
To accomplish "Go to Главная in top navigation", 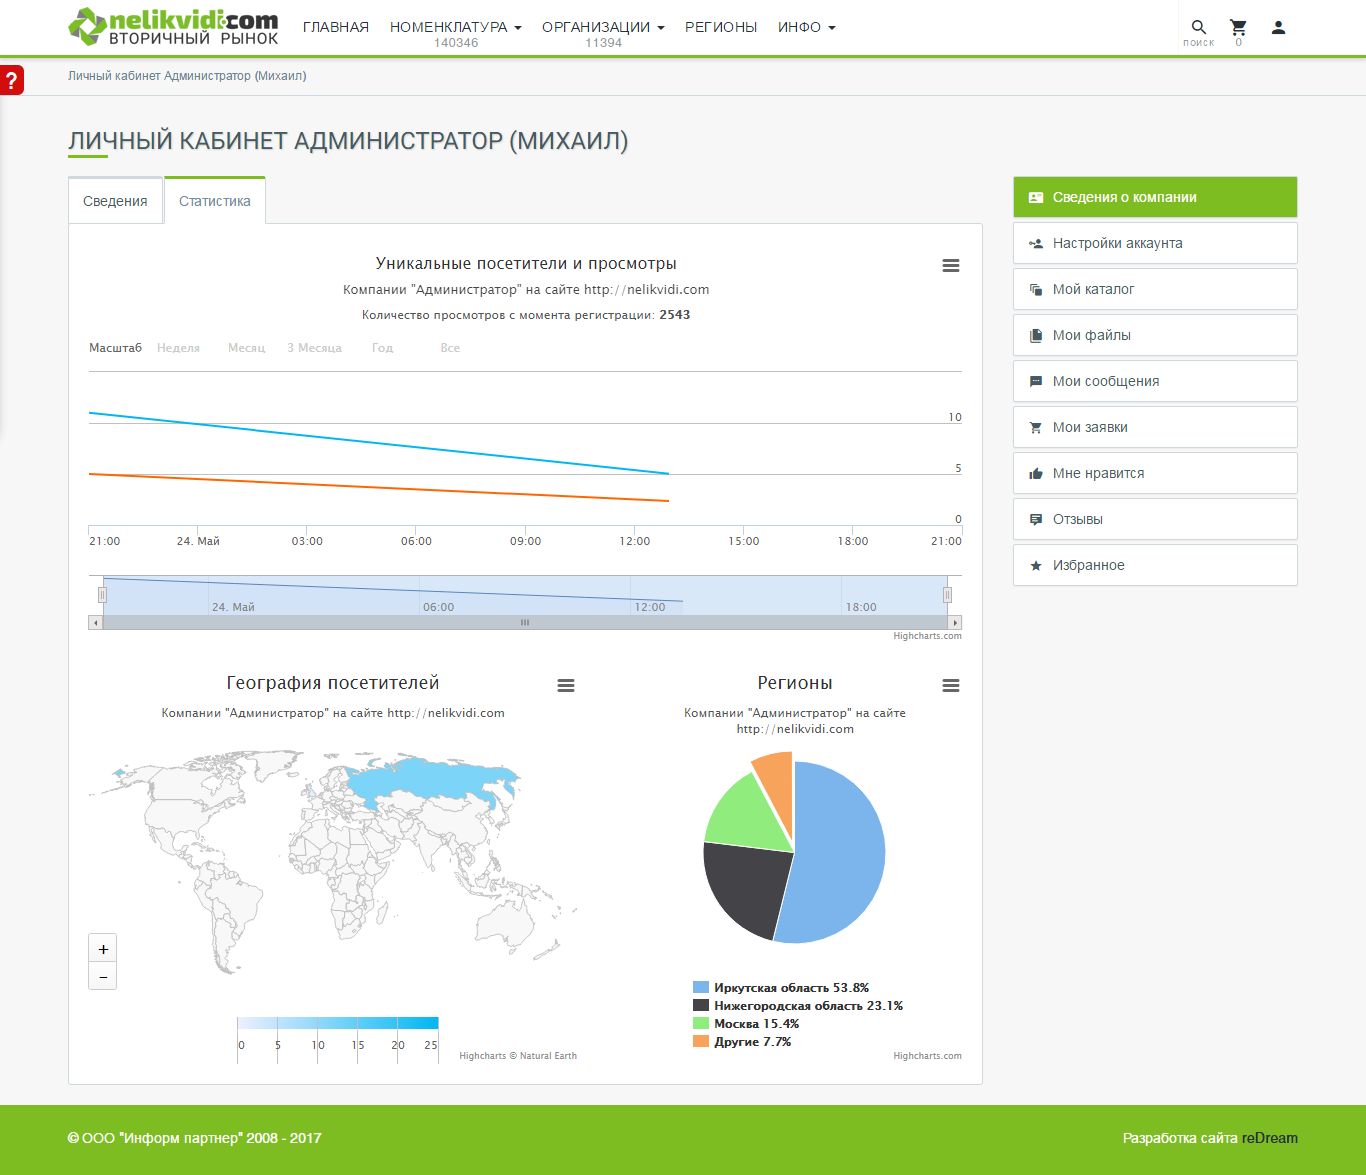I will (336, 28).
